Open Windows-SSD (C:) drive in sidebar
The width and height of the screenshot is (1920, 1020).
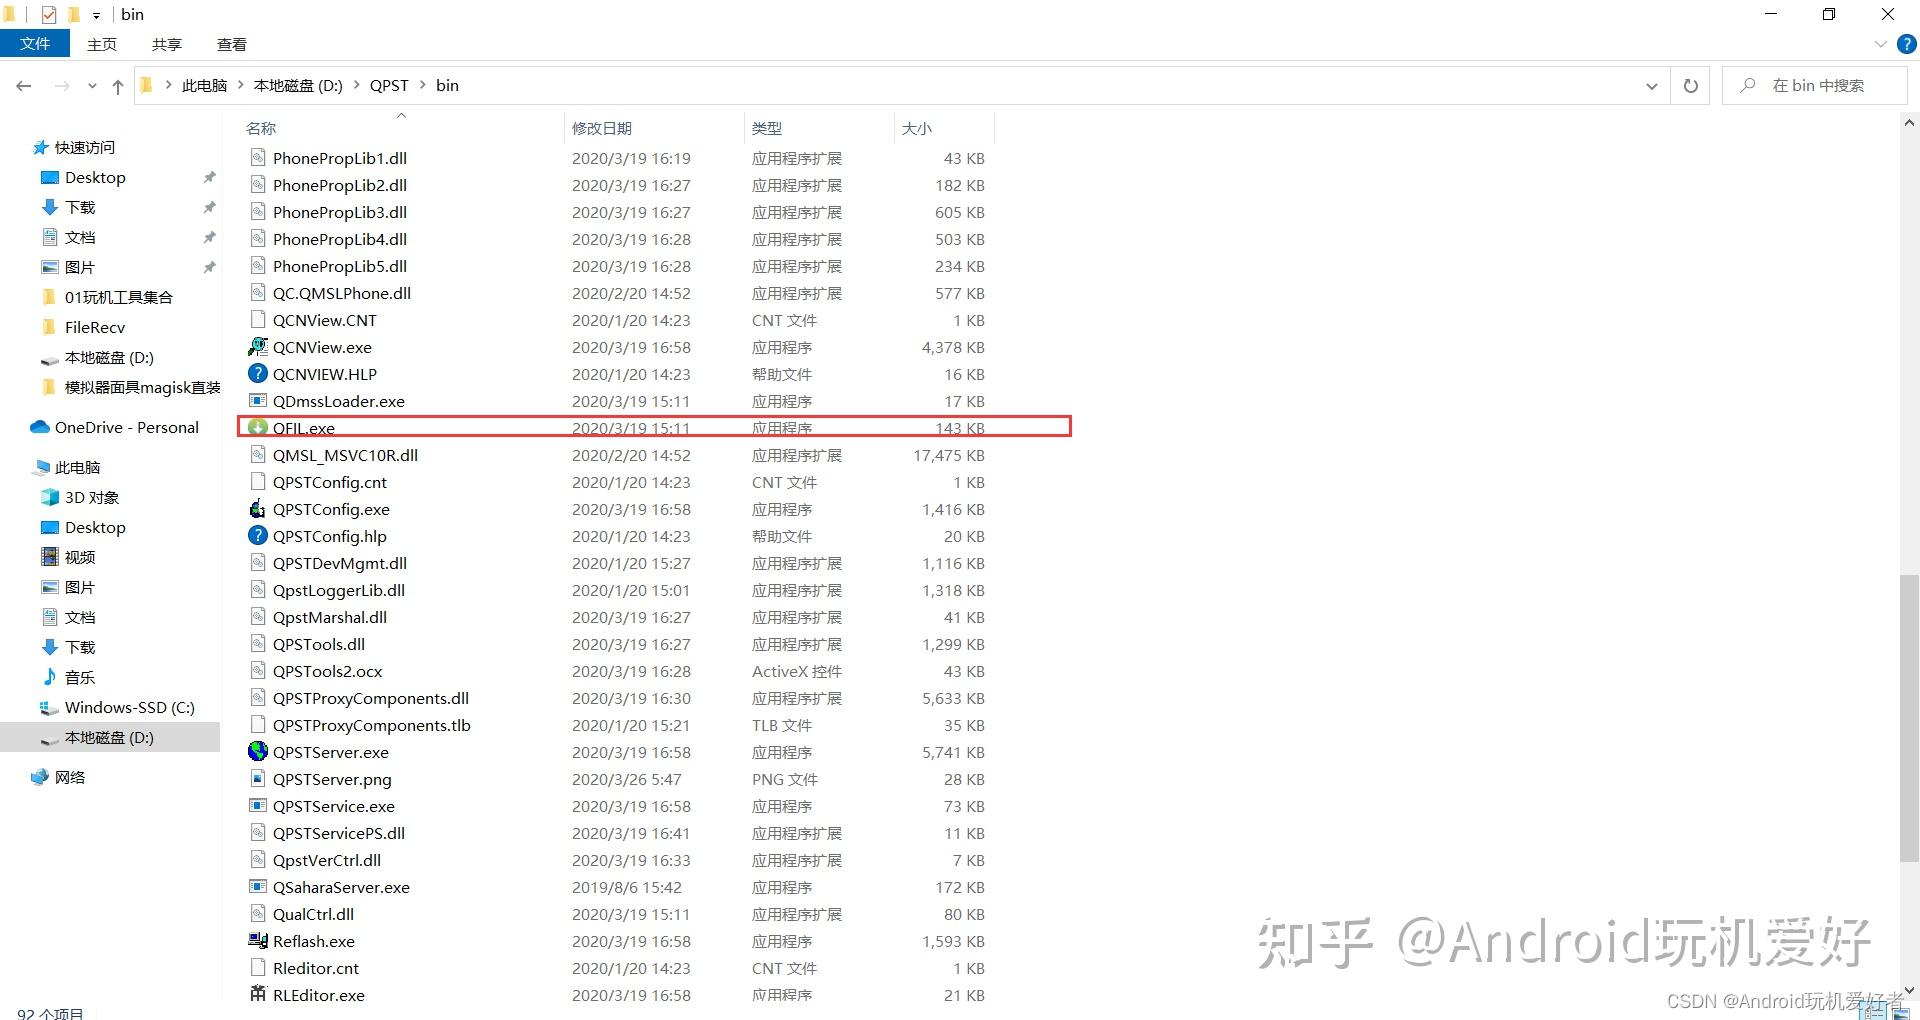[x=117, y=707]
